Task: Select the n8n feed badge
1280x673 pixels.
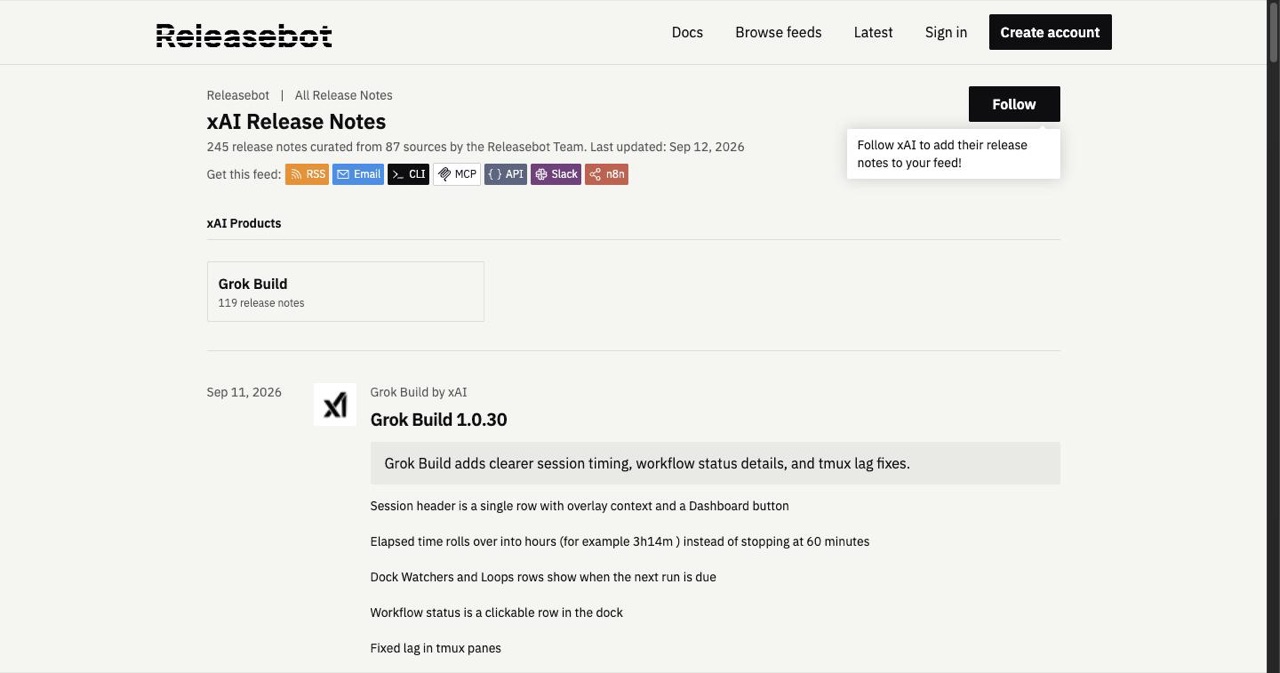Action: coord(607,174)
